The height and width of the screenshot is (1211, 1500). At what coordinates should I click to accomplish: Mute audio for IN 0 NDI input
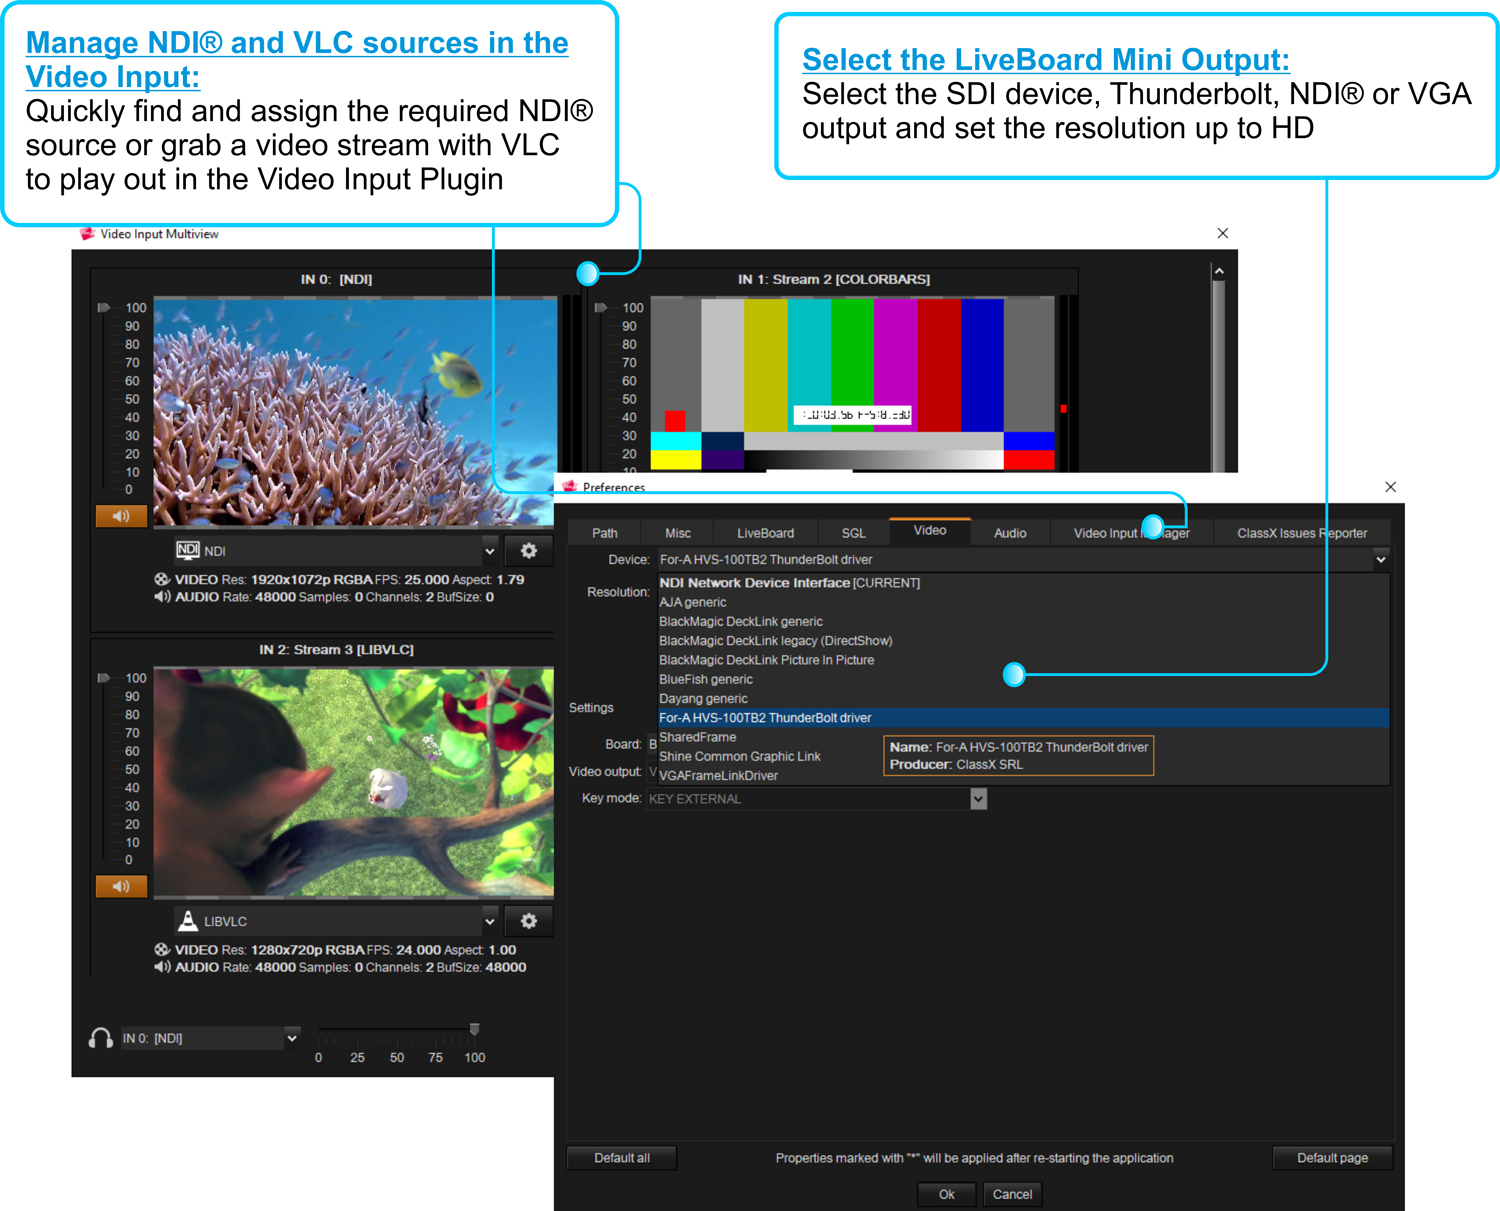pos(121,516)
